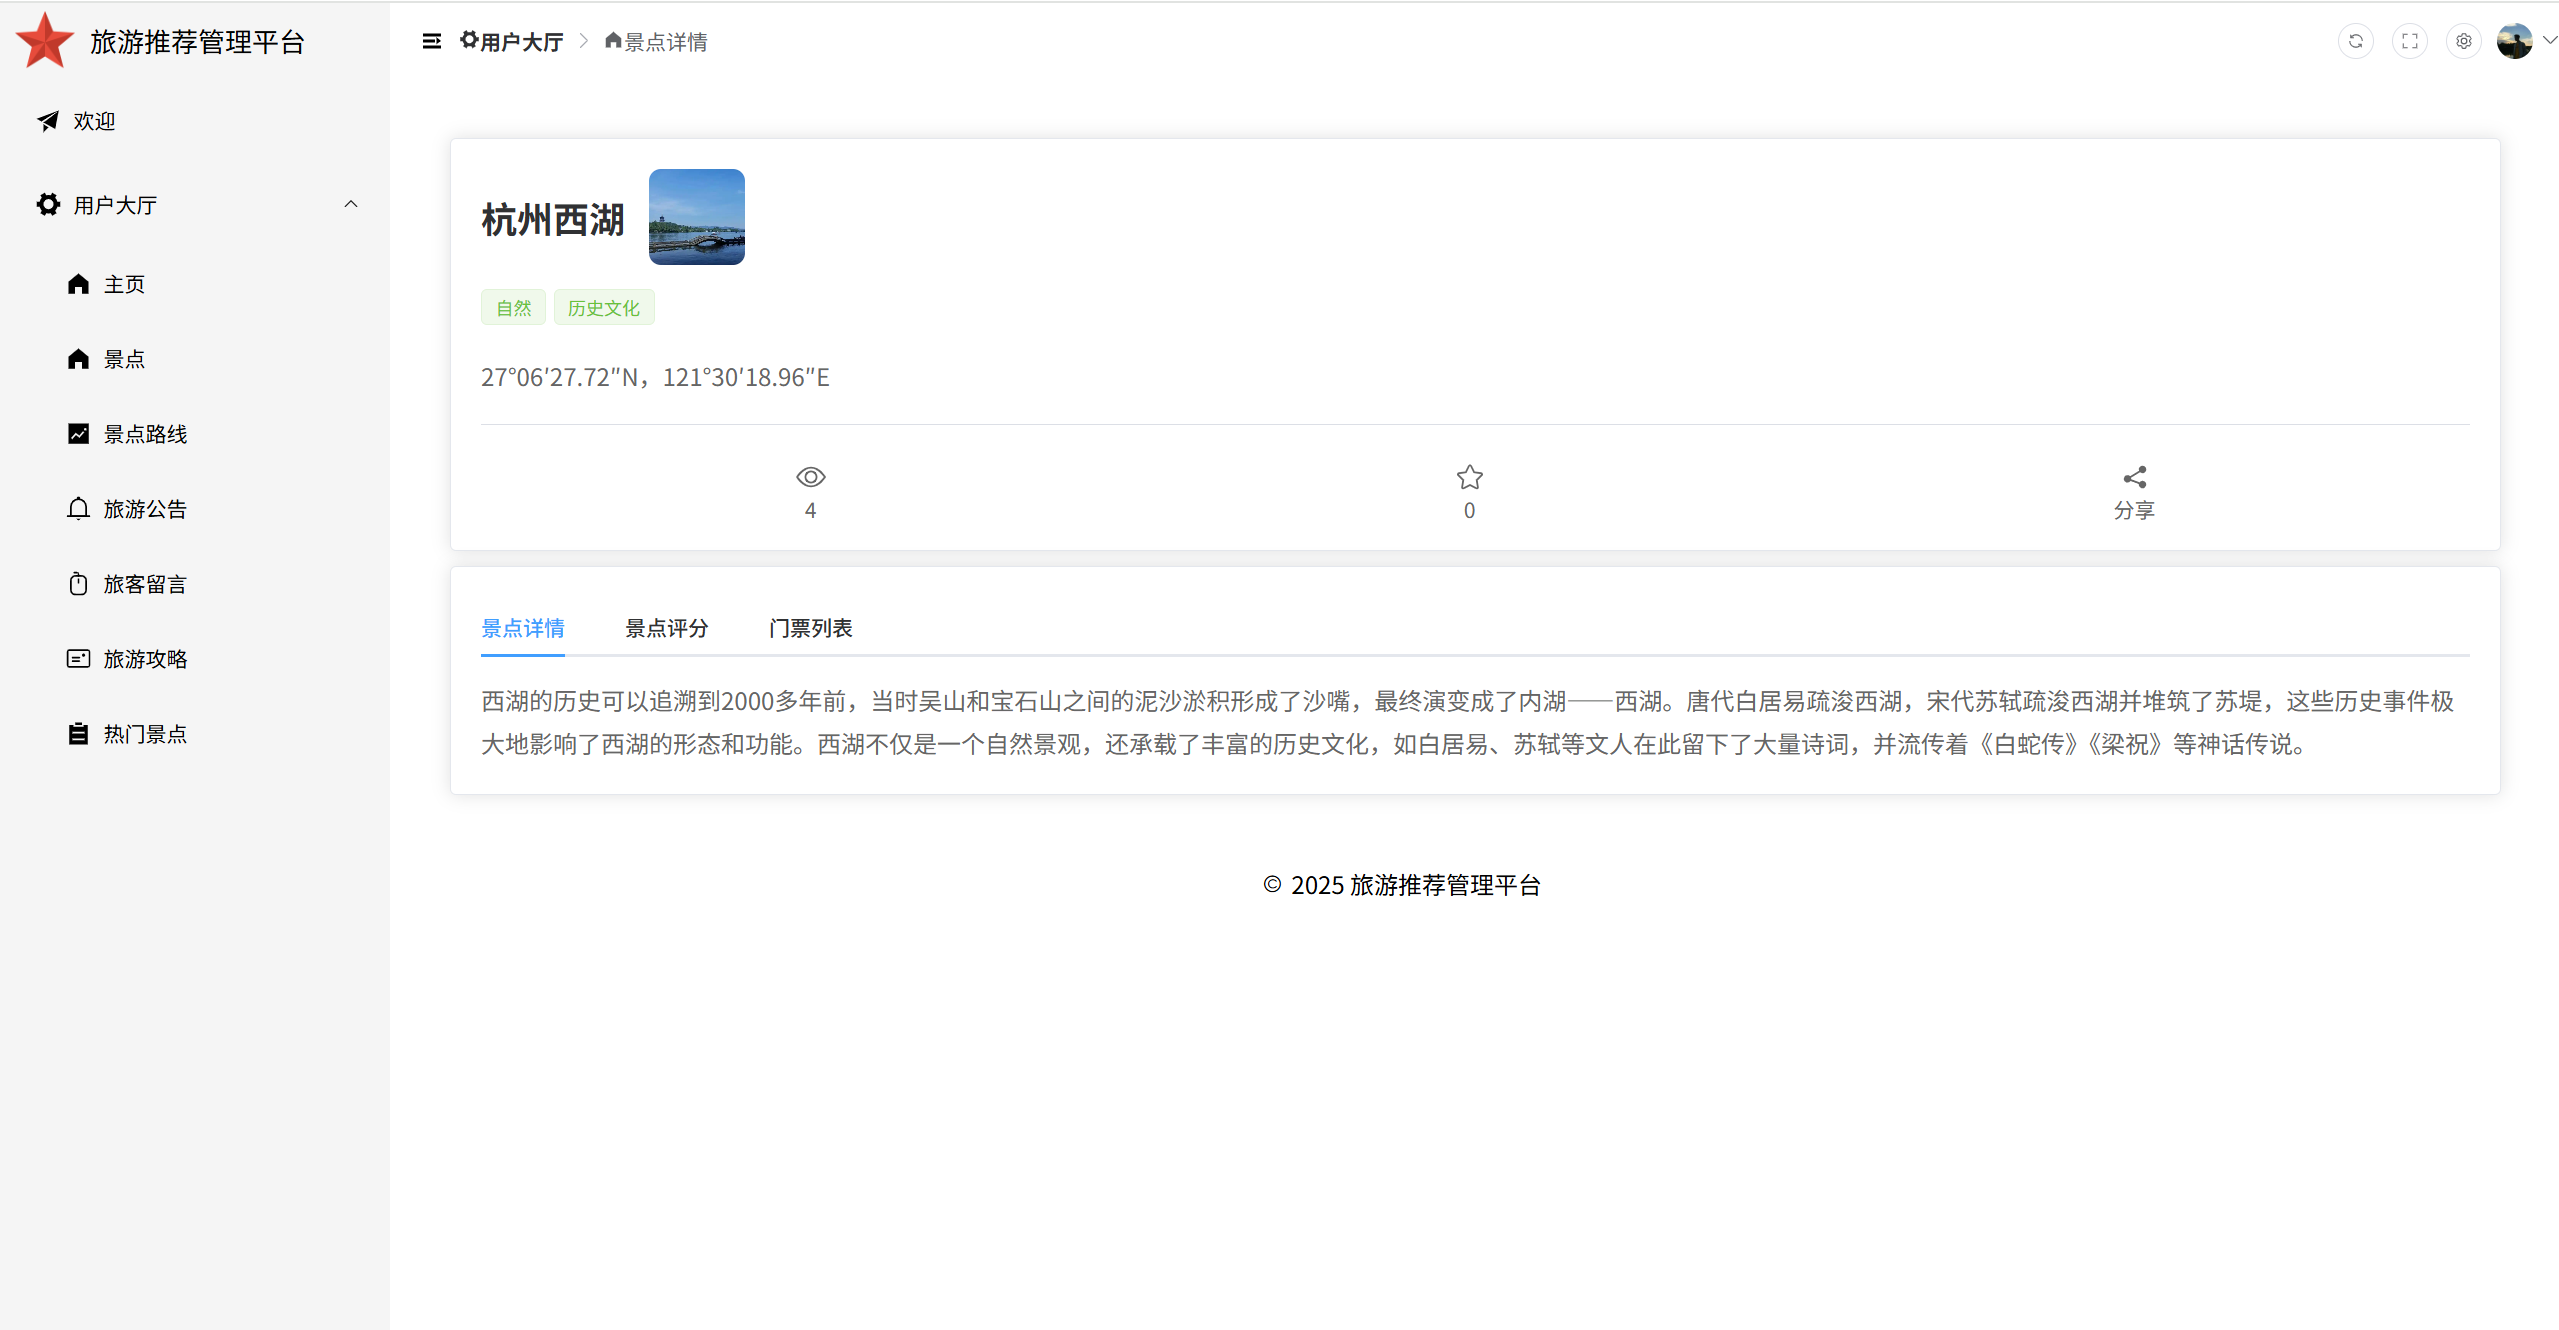The image size is (2559, 1330).
Task: Open 热门景点 clipboard menu item
Action: (x=145, y=734)
